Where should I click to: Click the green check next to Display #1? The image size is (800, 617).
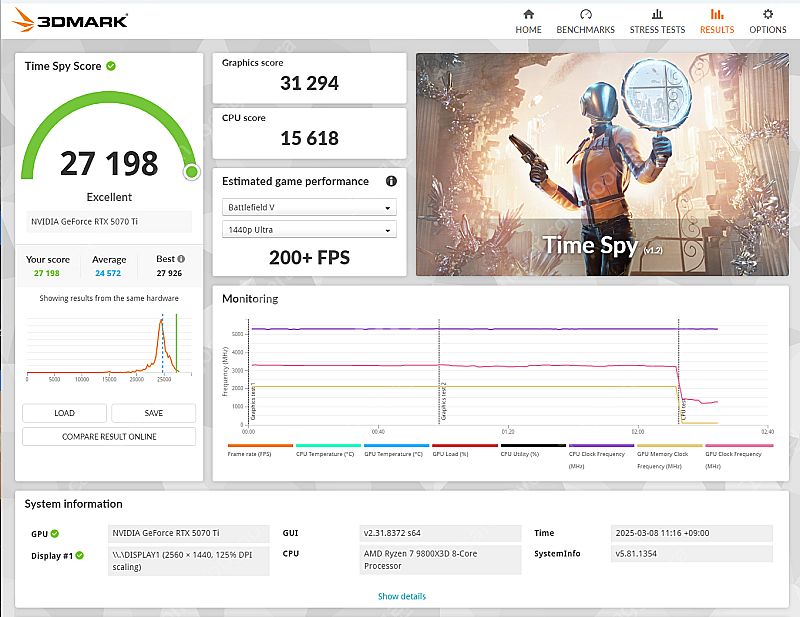click(80, 555)
